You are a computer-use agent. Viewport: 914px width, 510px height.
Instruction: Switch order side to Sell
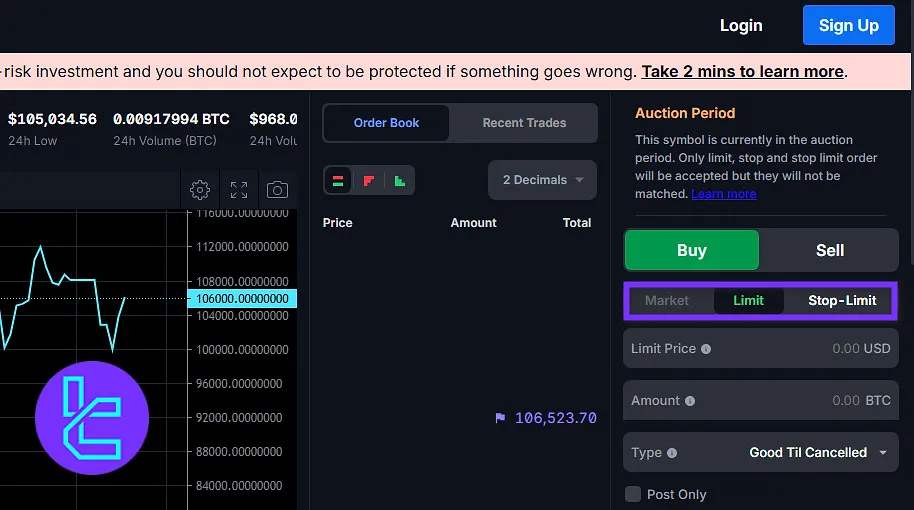click(x=829, y=251)
